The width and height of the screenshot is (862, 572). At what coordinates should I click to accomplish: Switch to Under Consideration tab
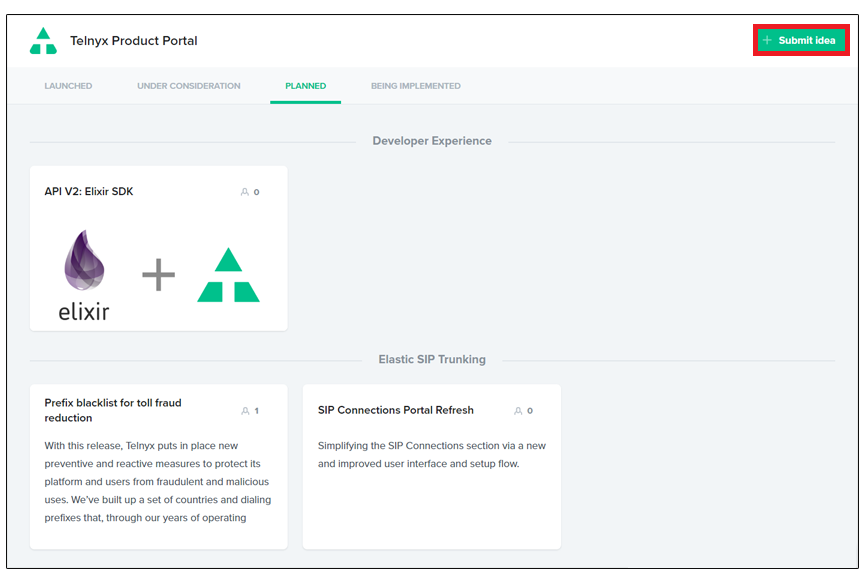[189, 86]
